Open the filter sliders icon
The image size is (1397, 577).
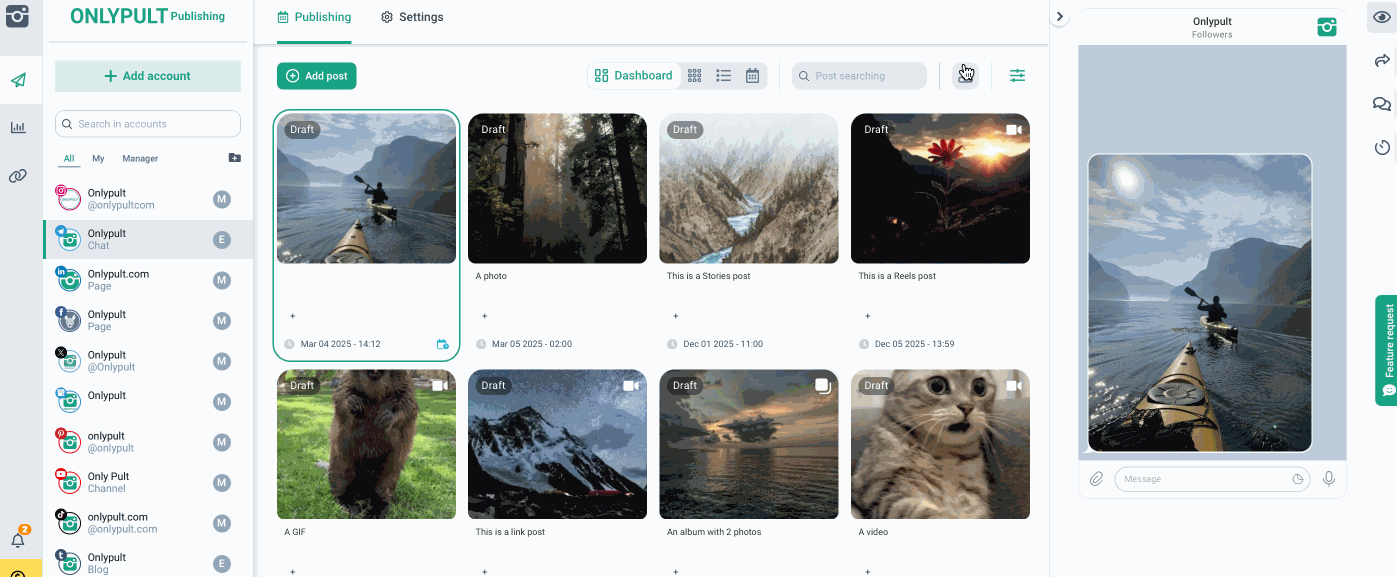click(1017, 76)
